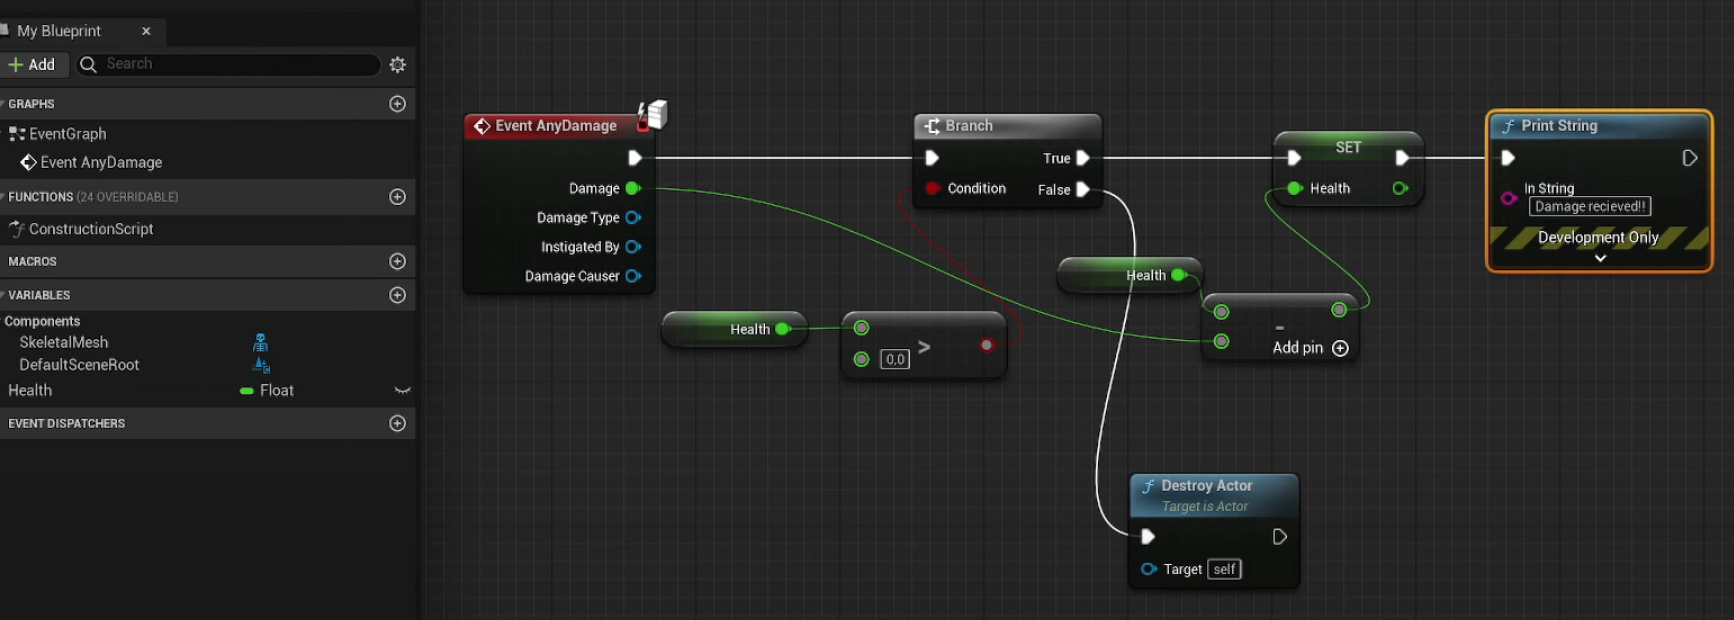Click Health getter node beside greater-than
1734x620 pixels.
734,329
